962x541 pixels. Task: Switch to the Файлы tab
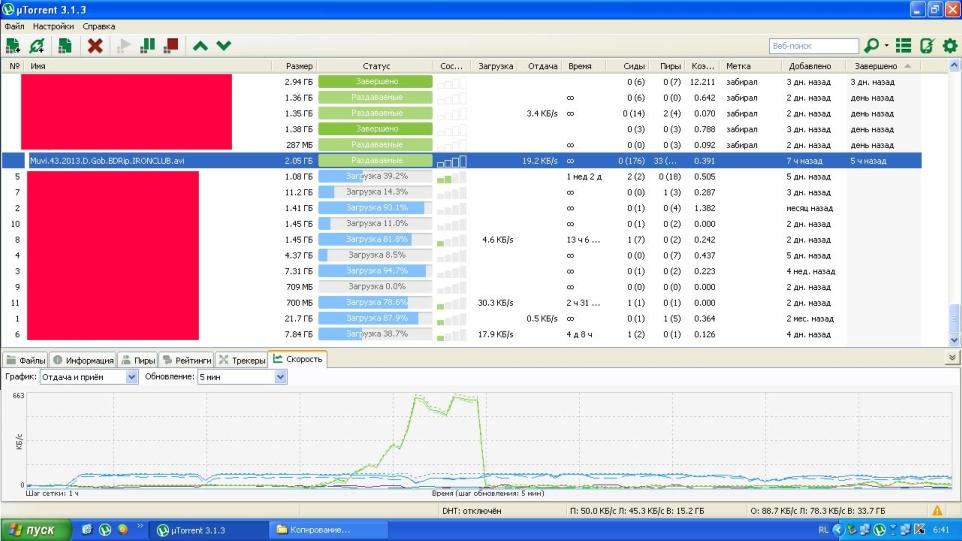[x=26, y=360]
